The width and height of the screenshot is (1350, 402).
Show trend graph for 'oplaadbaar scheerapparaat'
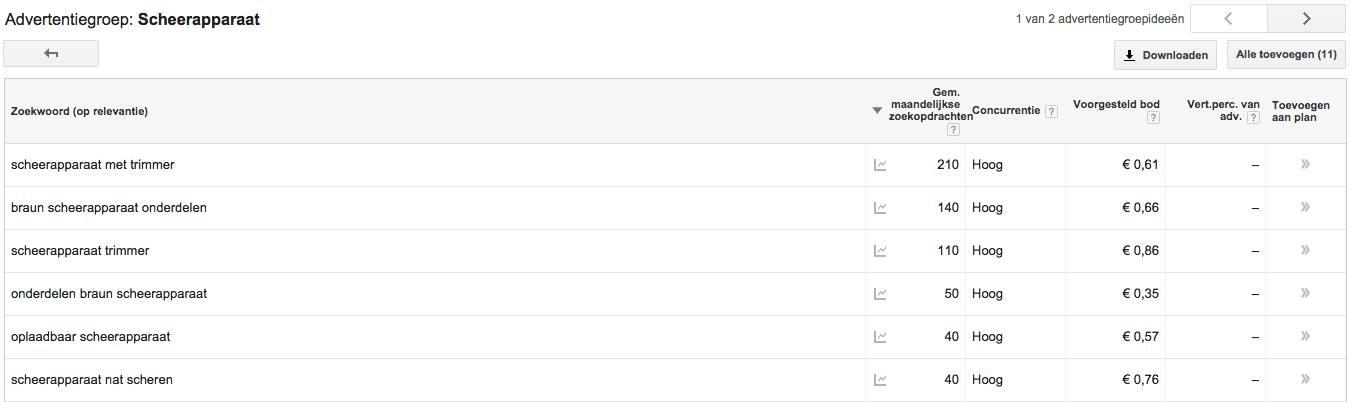[x=880, y=337]
